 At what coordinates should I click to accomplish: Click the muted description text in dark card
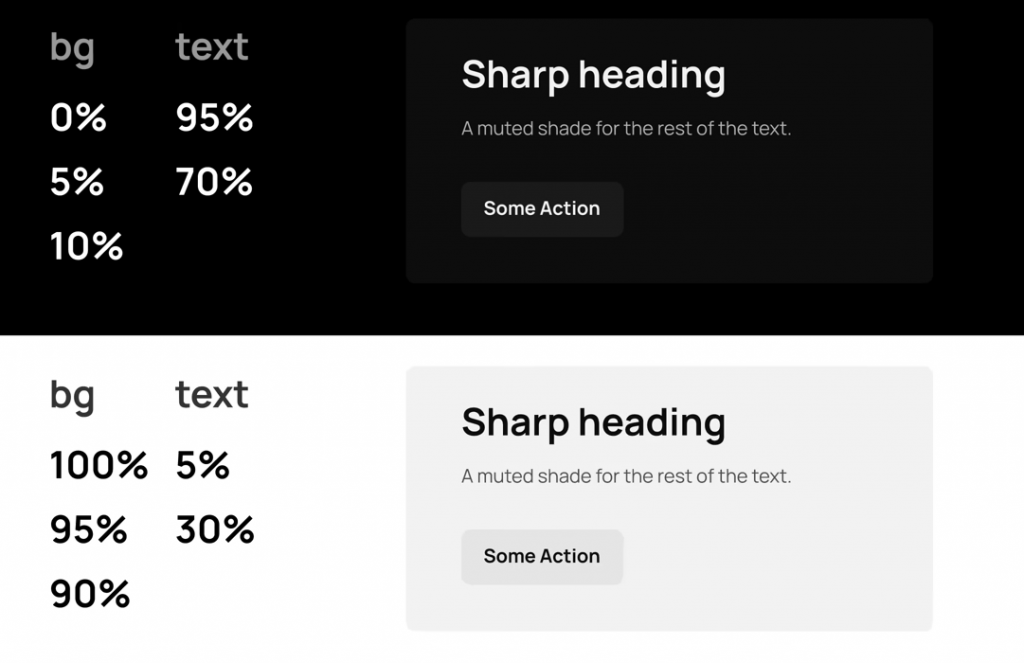(626, 129)
